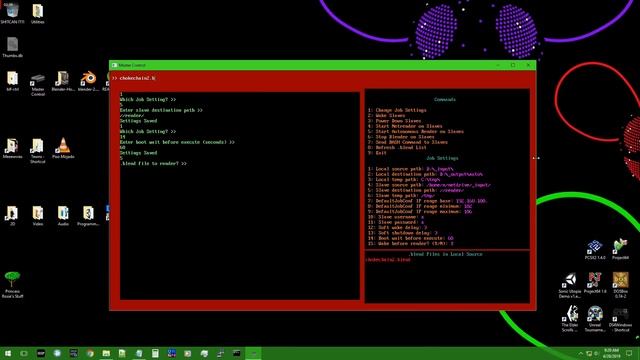Launch The Elder Scrolls shortcut

570,319
